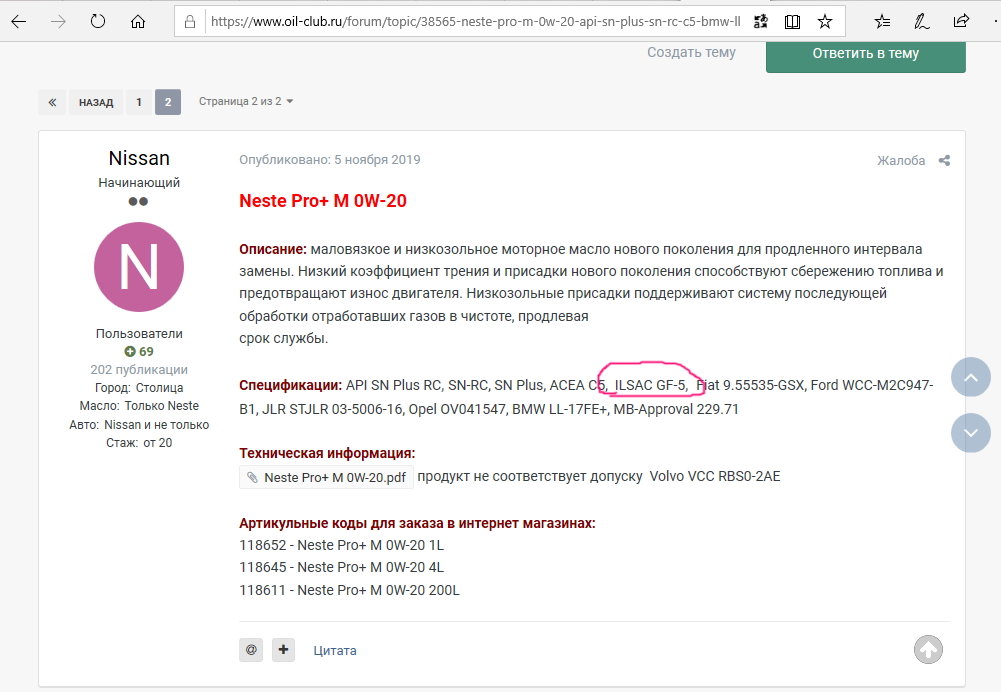Viewport: 1001px width, 692px height.
Task: Open reading view book icon
Action: pos(792,22)
